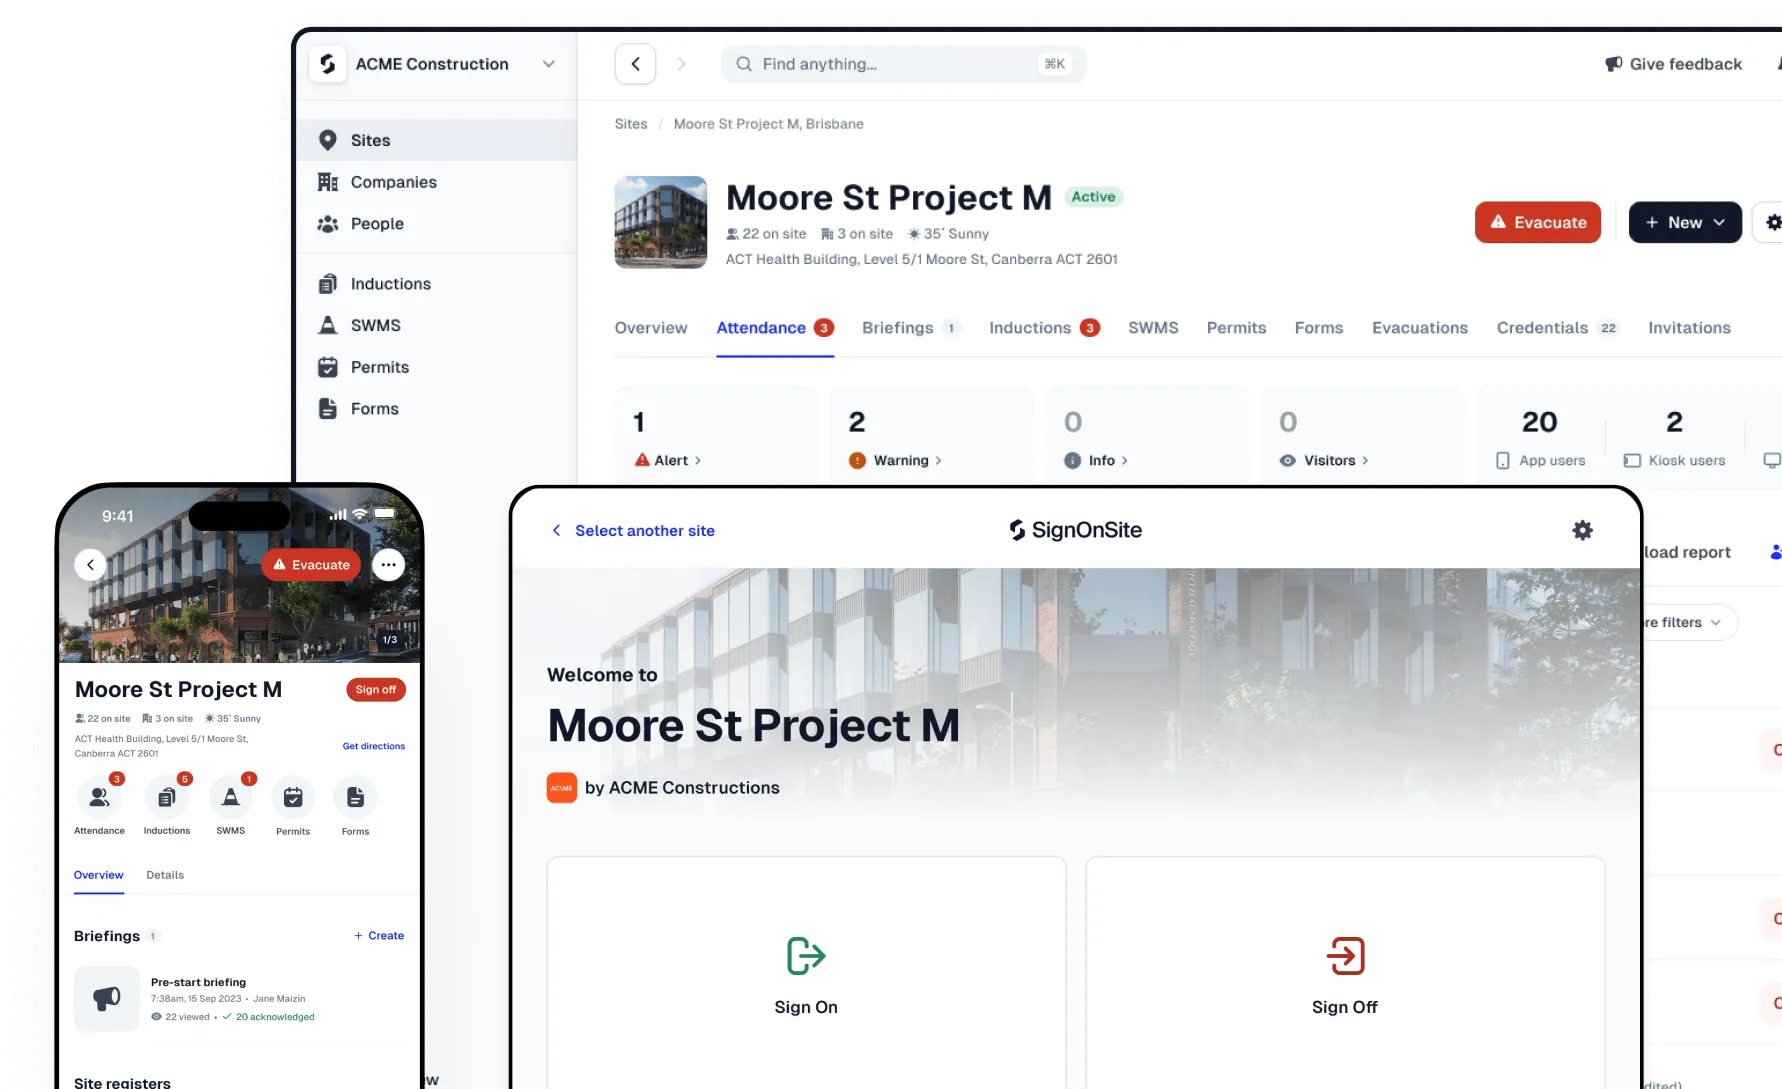
Task: Open the People section
Action: pyautogui.click(x=377, y=223)
